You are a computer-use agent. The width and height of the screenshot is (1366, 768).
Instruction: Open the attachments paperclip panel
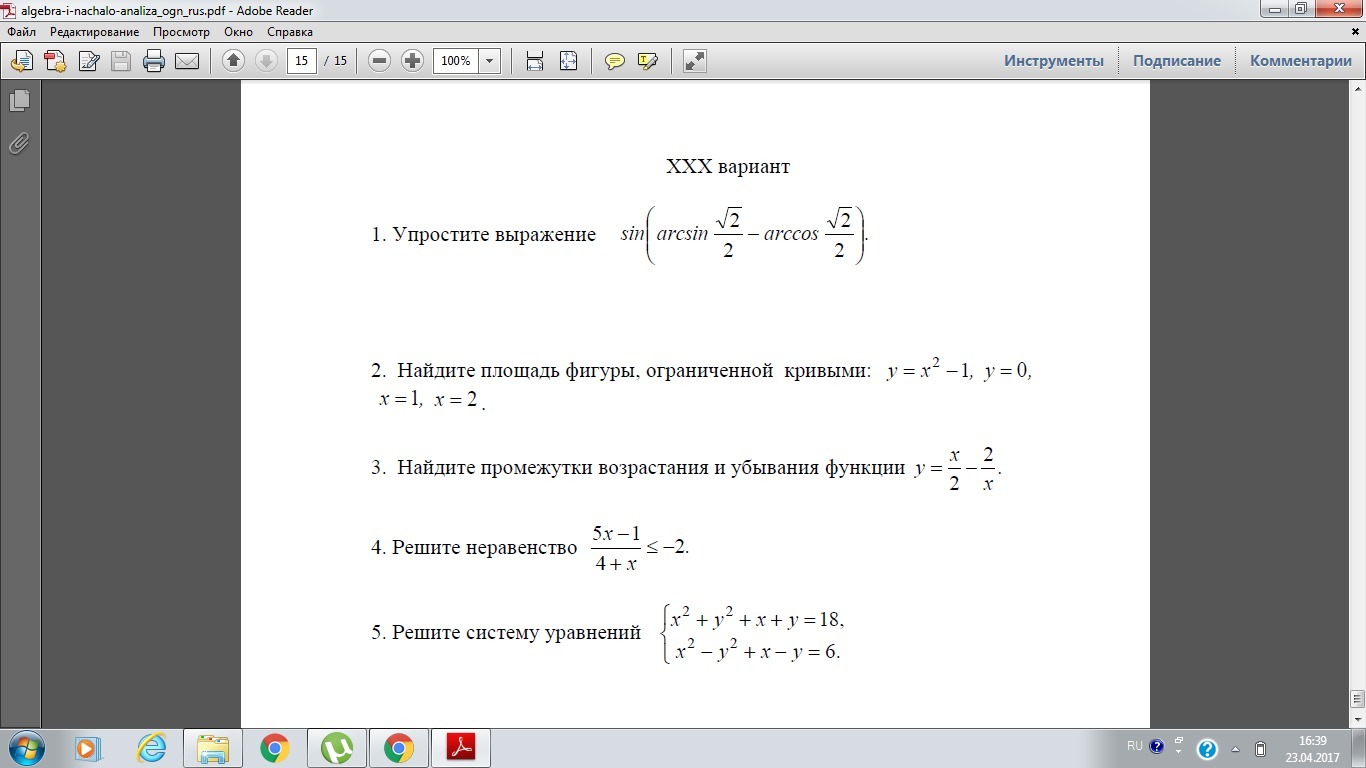[x=19, y=144]
